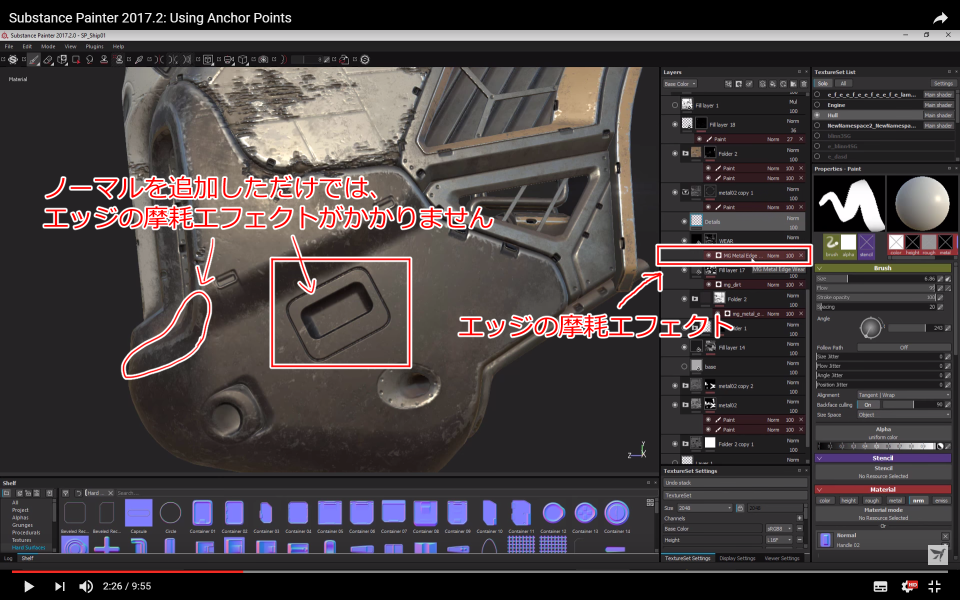Image resolution: width=960 pixels, height=600 pixels.
Task: Play the video
Action: click(28, 586)
